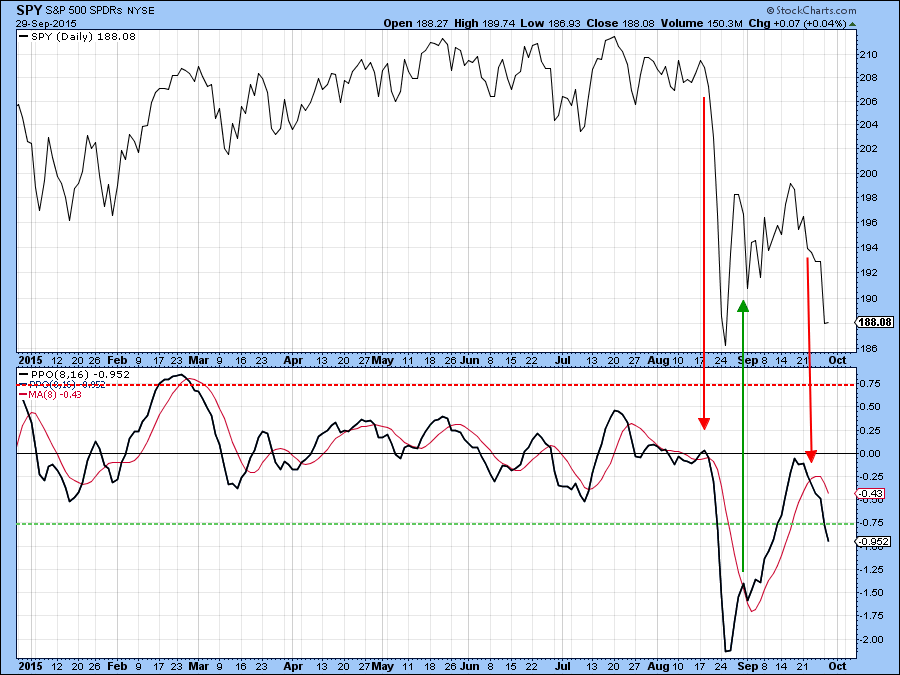The image size is (900, 675).
Task: Click the 202 price axis label
Action: (x=868, y=149)
